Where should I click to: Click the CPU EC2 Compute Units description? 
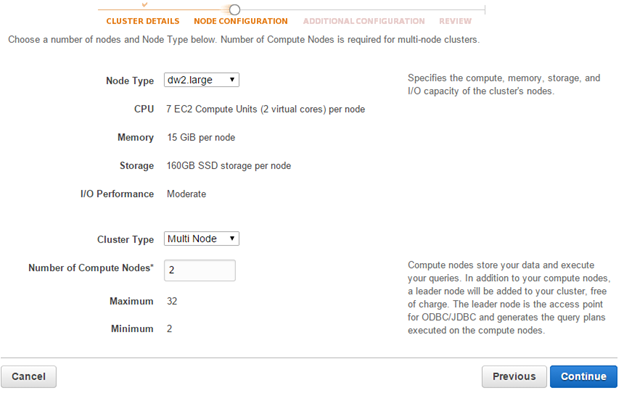[265, 109]
